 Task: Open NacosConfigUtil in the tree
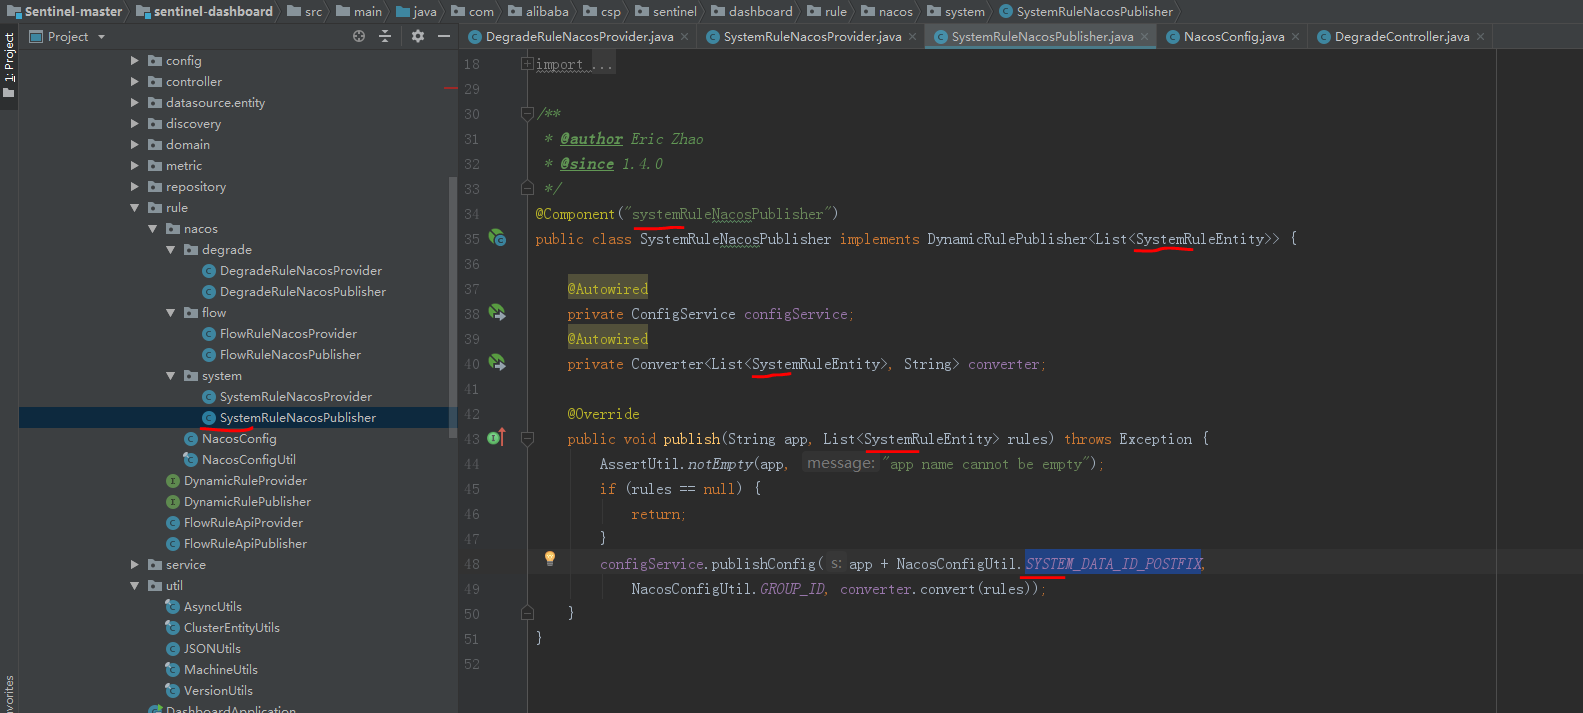pos(239,460)
